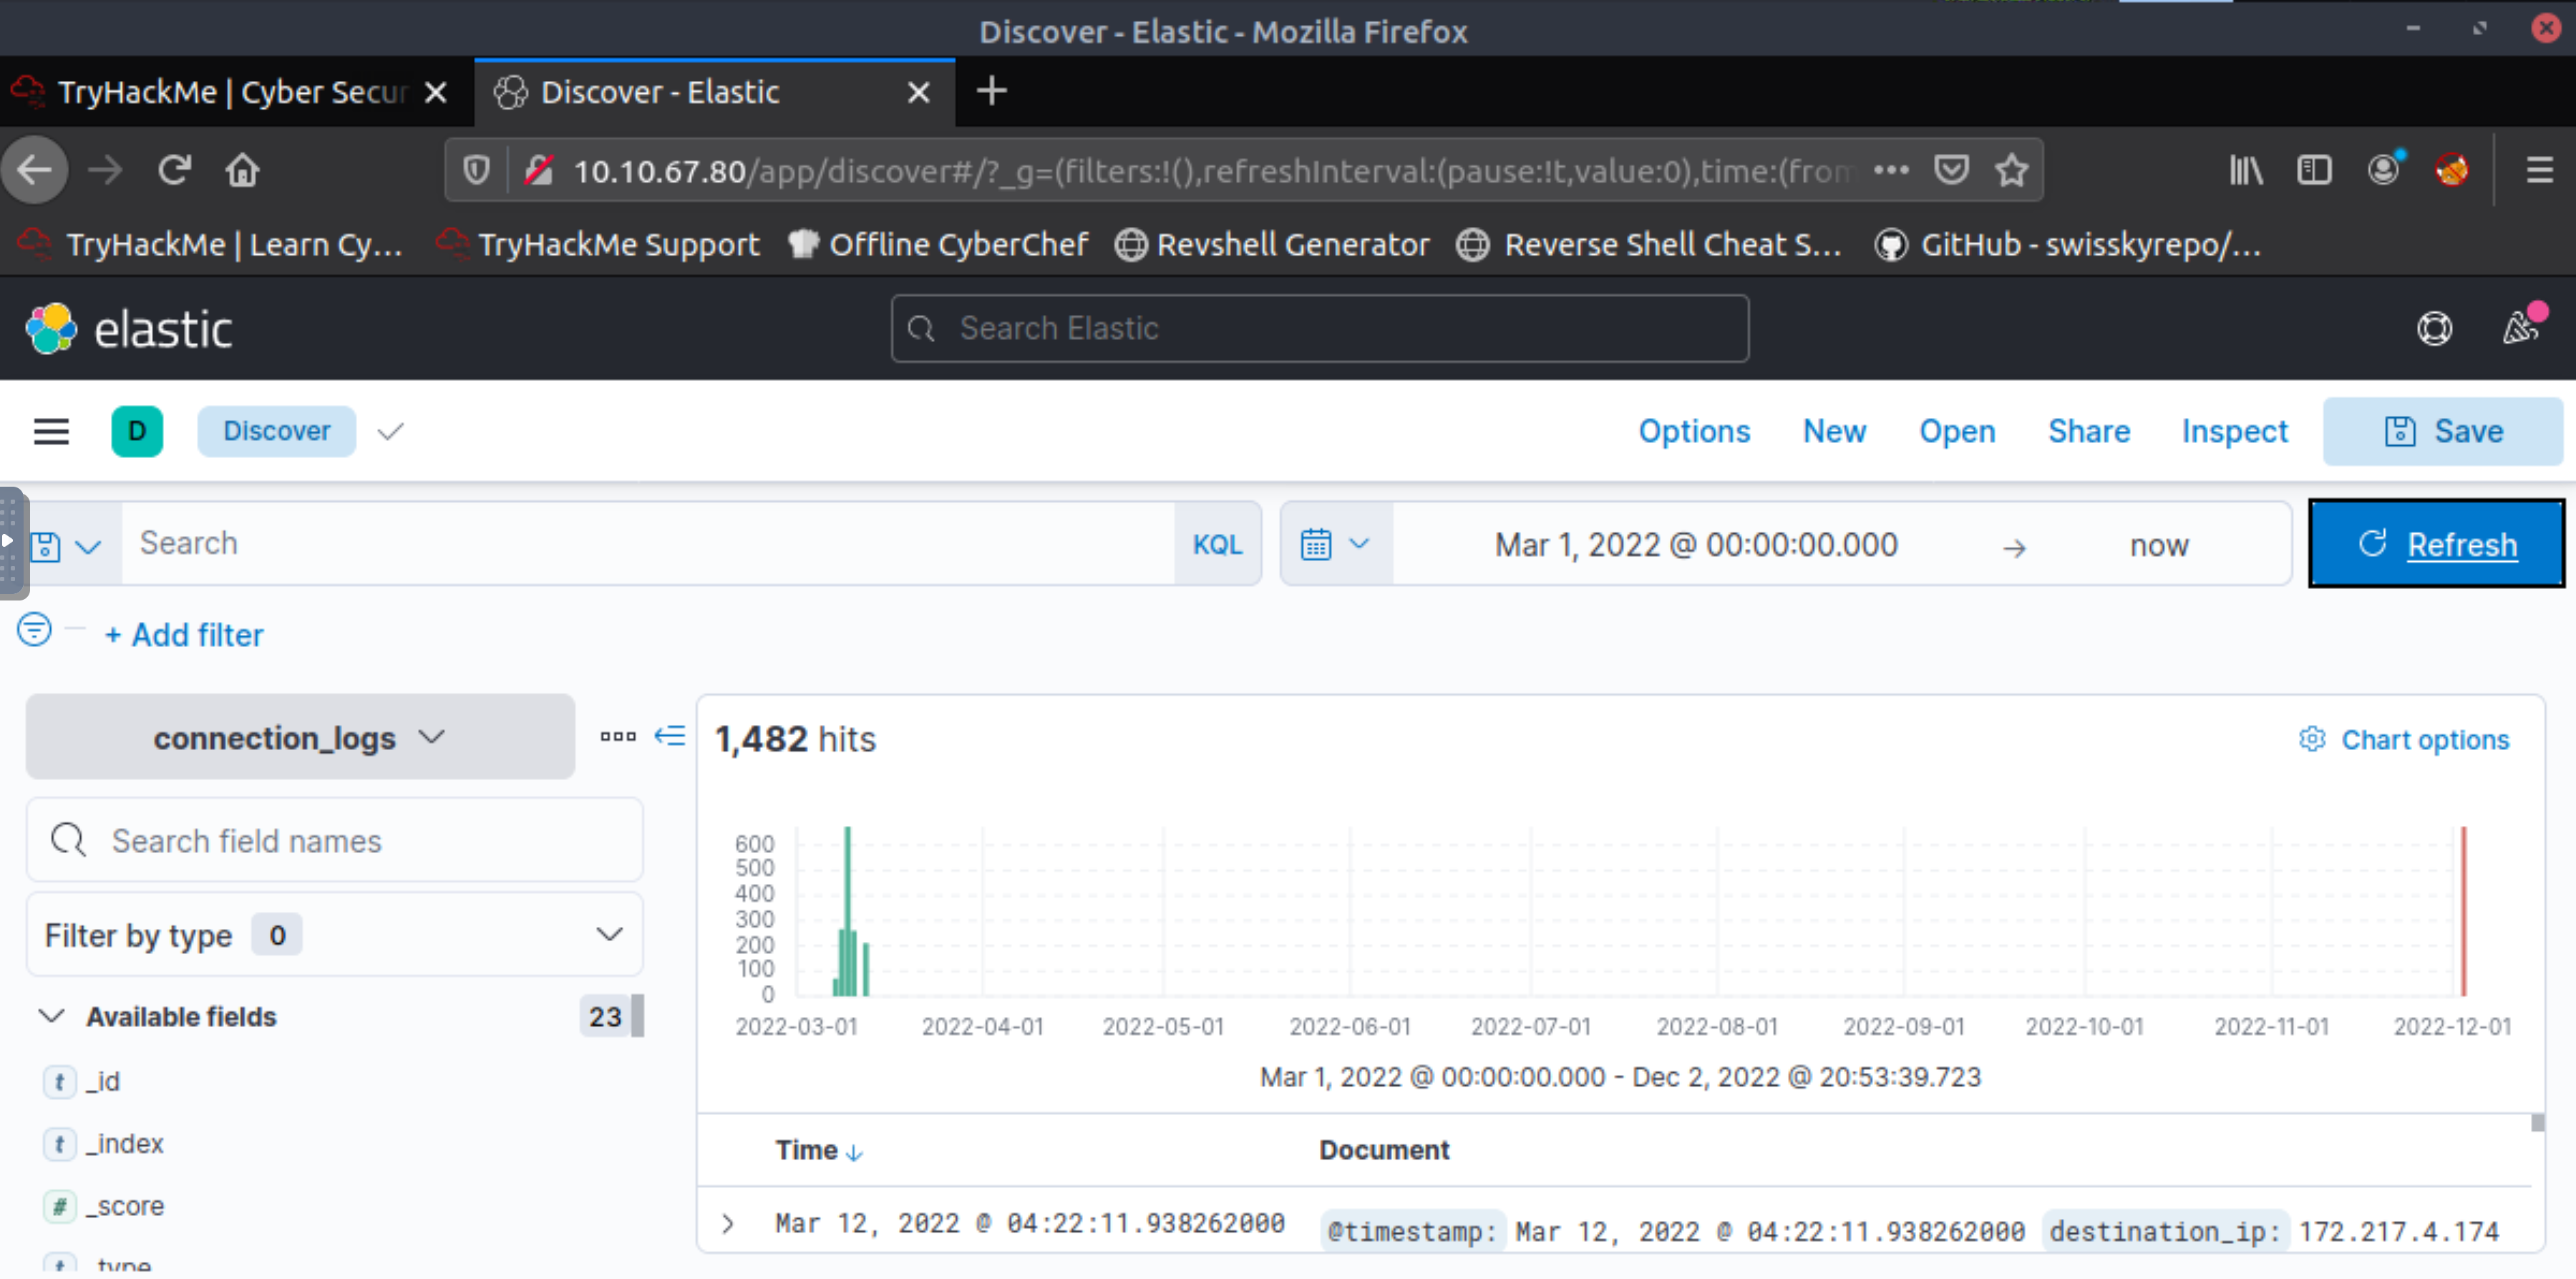This screenshot has width=2576, height=1279.
Task: Click the Elastic logo
Action: (x=130, y=329)
